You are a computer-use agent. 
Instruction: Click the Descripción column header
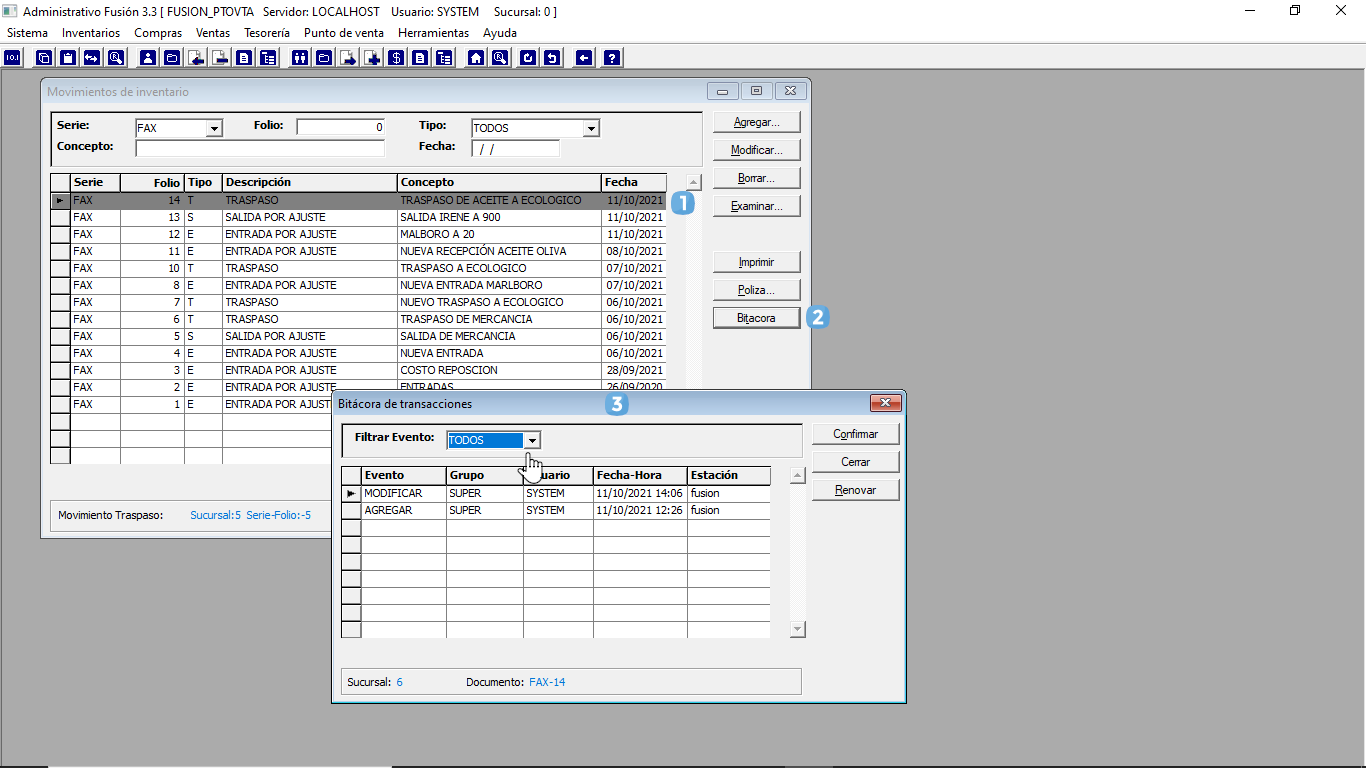point(310,182)
